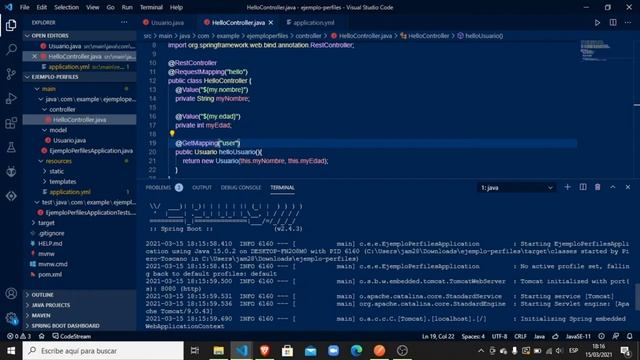Expand the Spring Boot Dashboard section
This screenshot has height=360, width=640.
(x=80, y=326)
